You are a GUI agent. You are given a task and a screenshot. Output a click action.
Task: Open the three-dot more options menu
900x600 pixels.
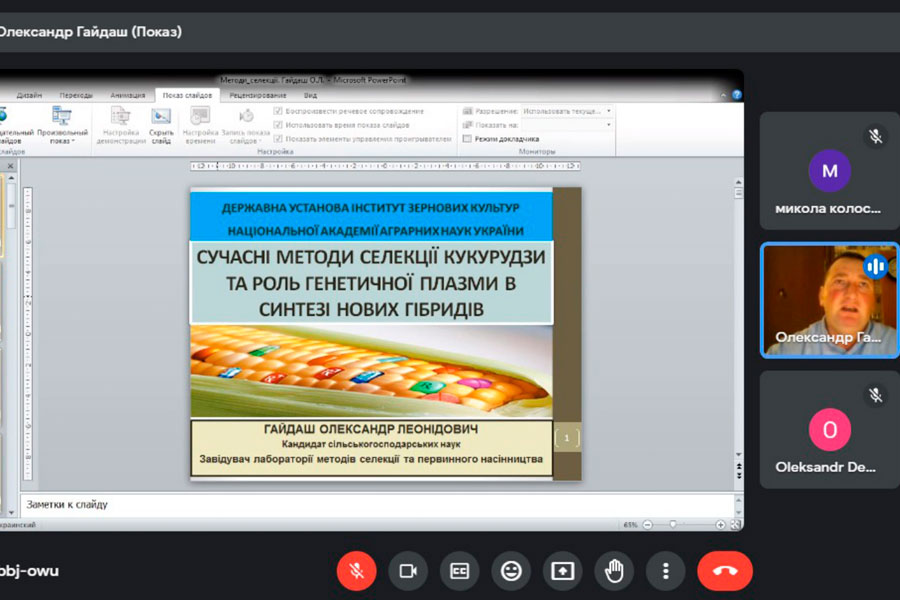[665, 570]
